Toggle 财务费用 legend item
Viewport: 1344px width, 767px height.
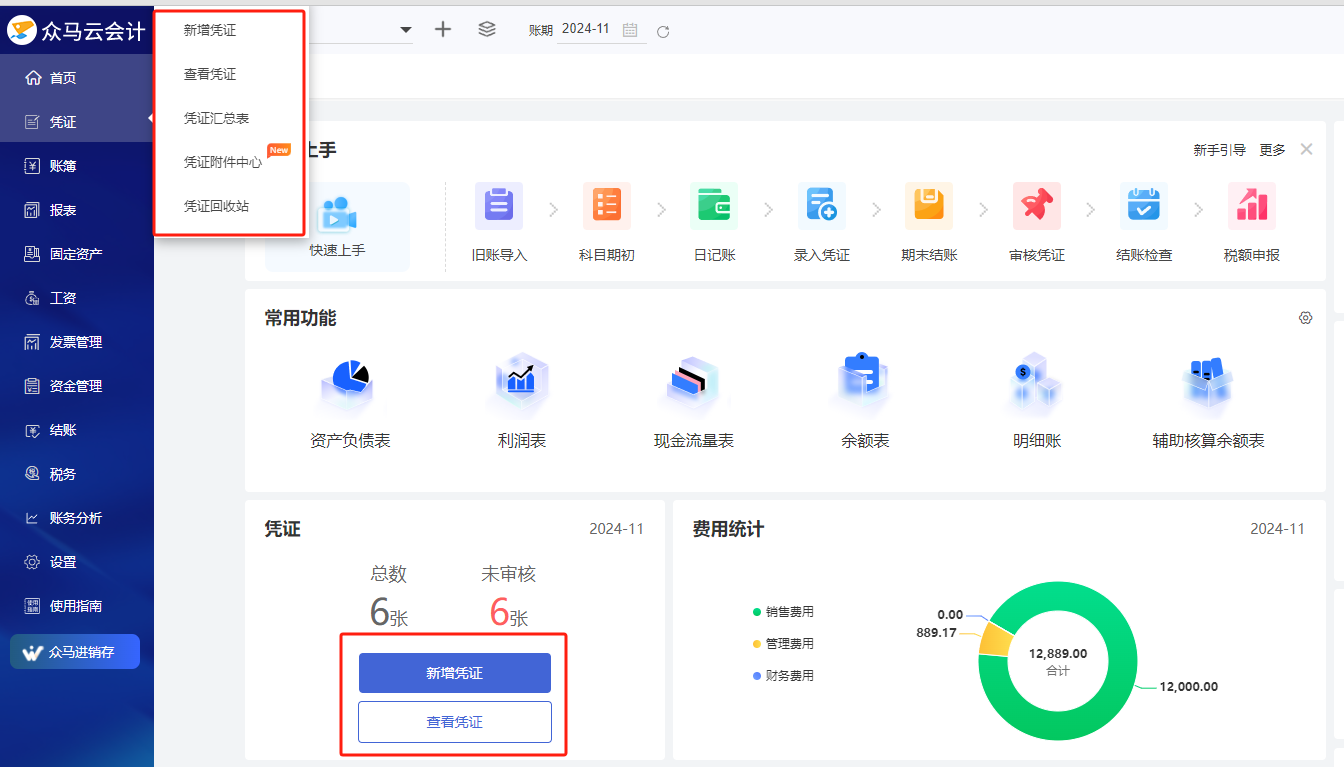pyautogui.click(x=783, y=676)
